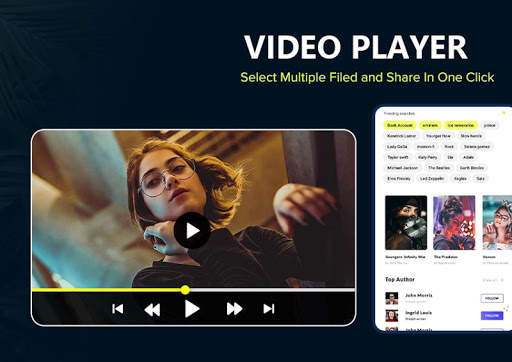Select the 'Adele' search tag
The height and width of the screenshot is (362, 512).
(x=468, y=157)
